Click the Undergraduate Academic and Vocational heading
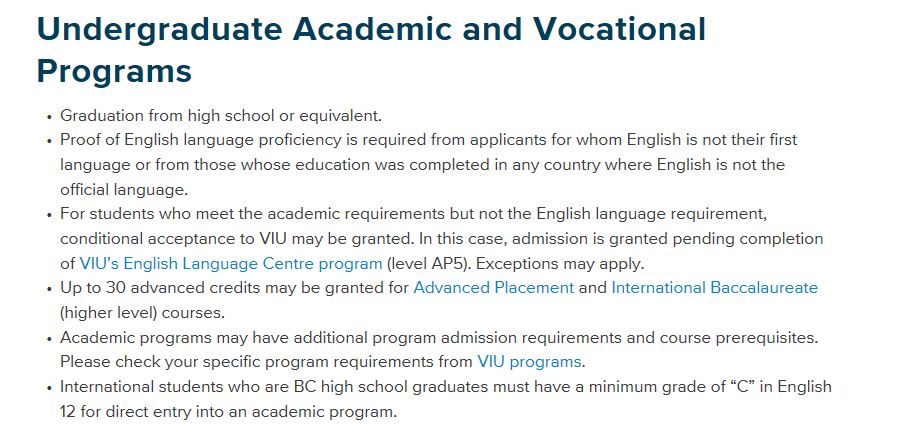The width and height of the screenshot is (922, 444). click(x=371, y=29)
